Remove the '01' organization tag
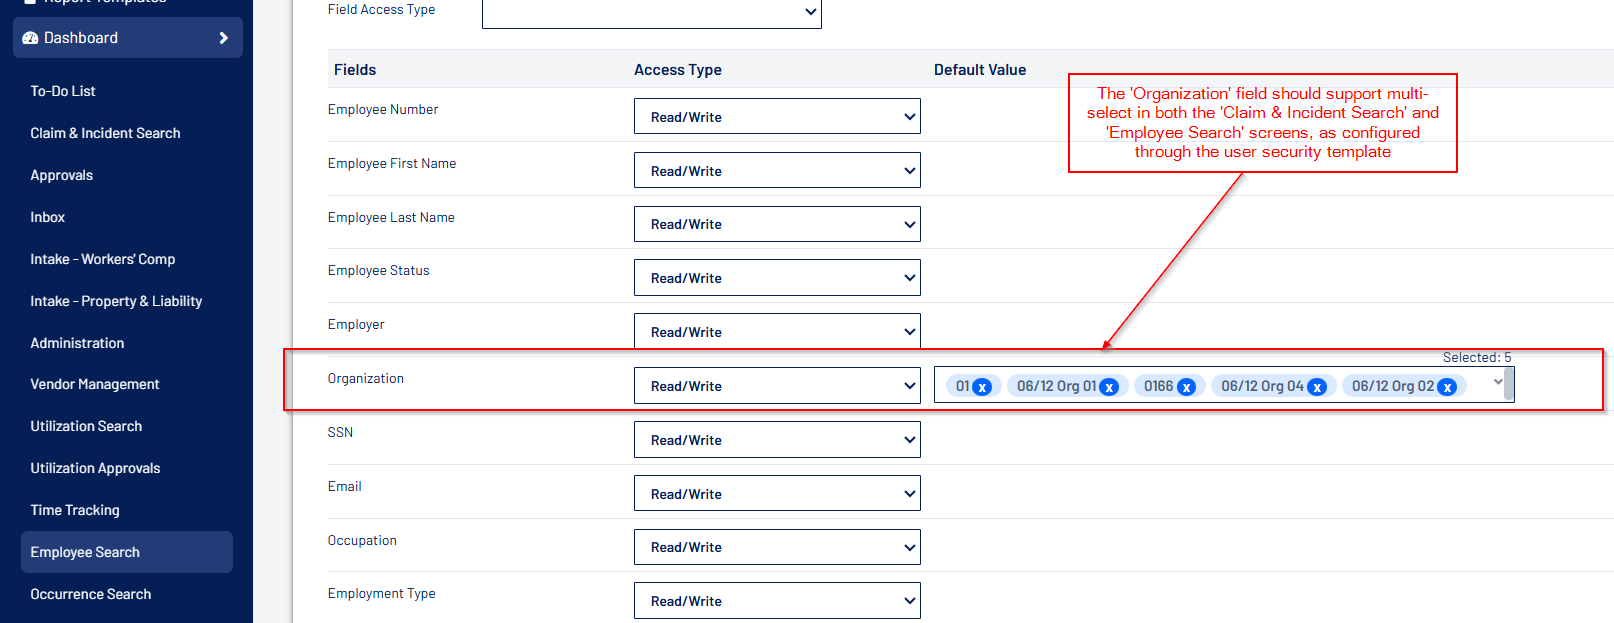 pos(982,387)
